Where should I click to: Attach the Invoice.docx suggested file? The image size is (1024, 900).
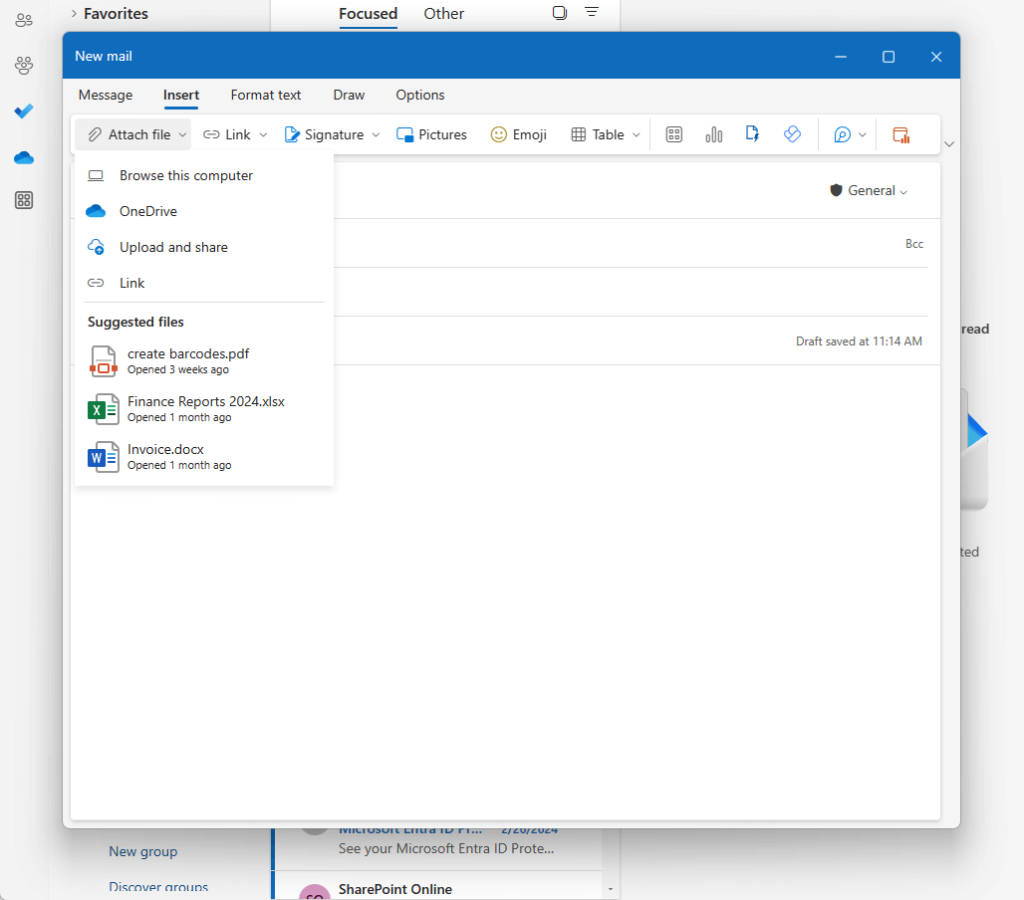[x=204, y=457]
